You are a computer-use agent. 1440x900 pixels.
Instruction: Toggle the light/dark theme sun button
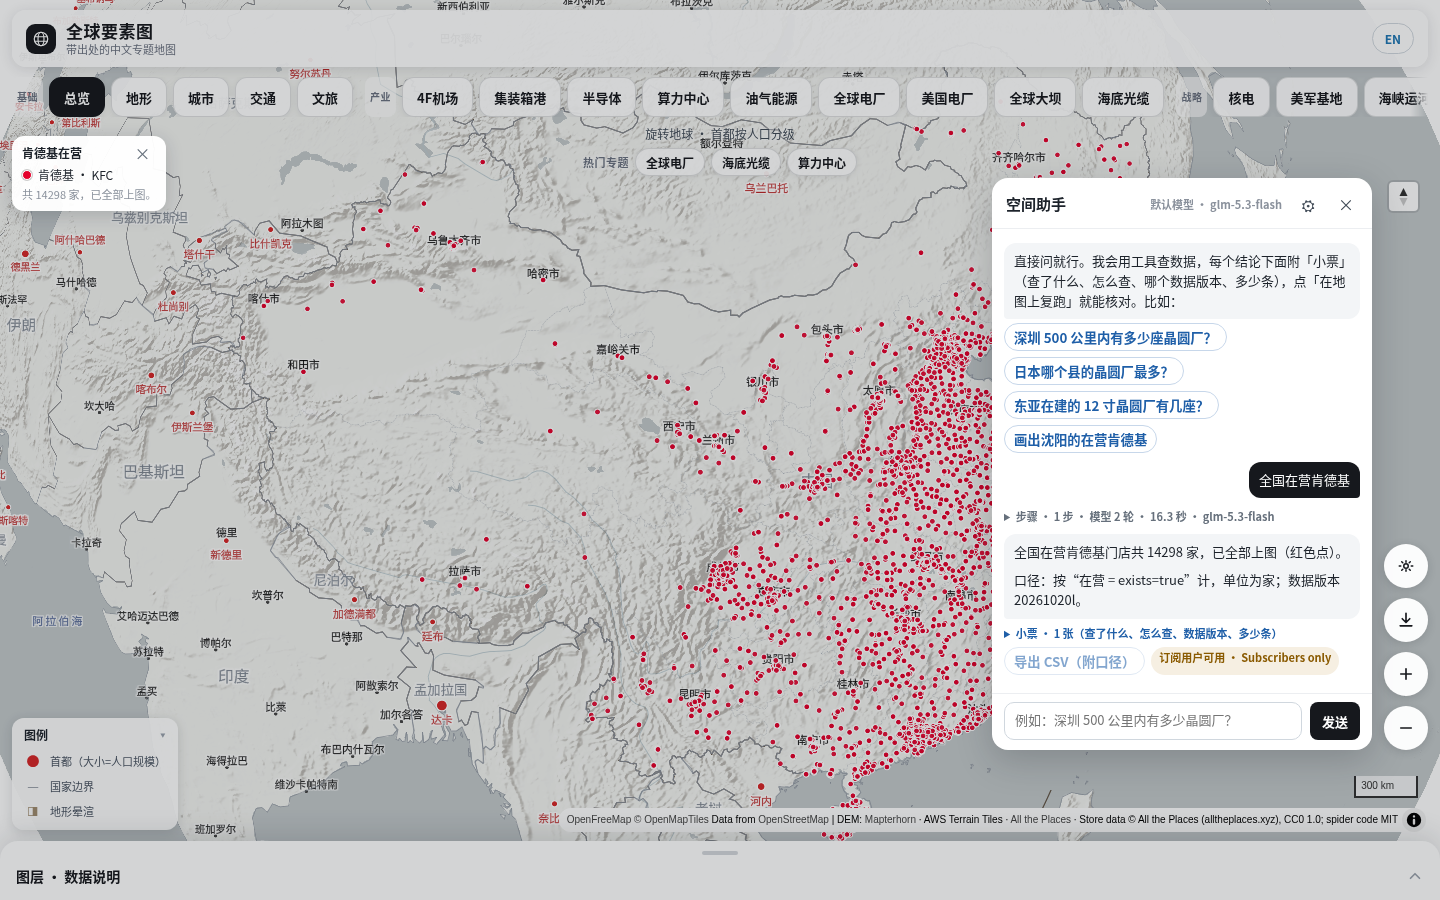1405,566
